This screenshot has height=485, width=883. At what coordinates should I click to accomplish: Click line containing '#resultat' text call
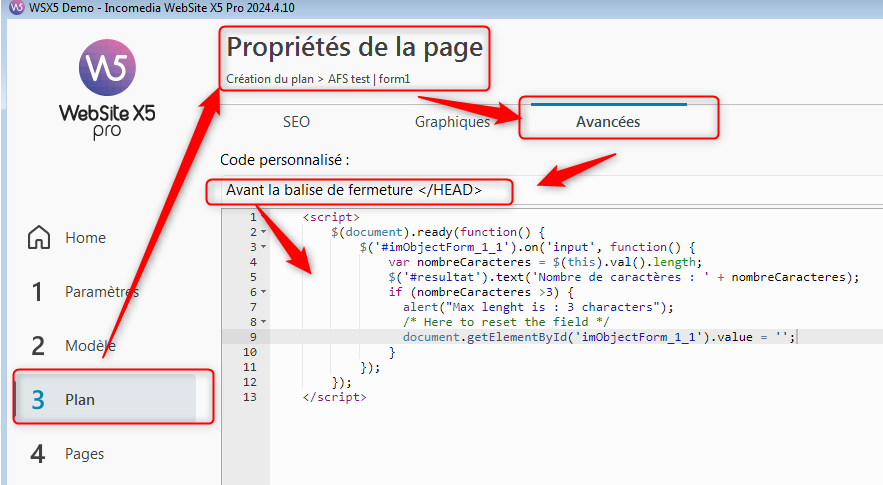623,277
